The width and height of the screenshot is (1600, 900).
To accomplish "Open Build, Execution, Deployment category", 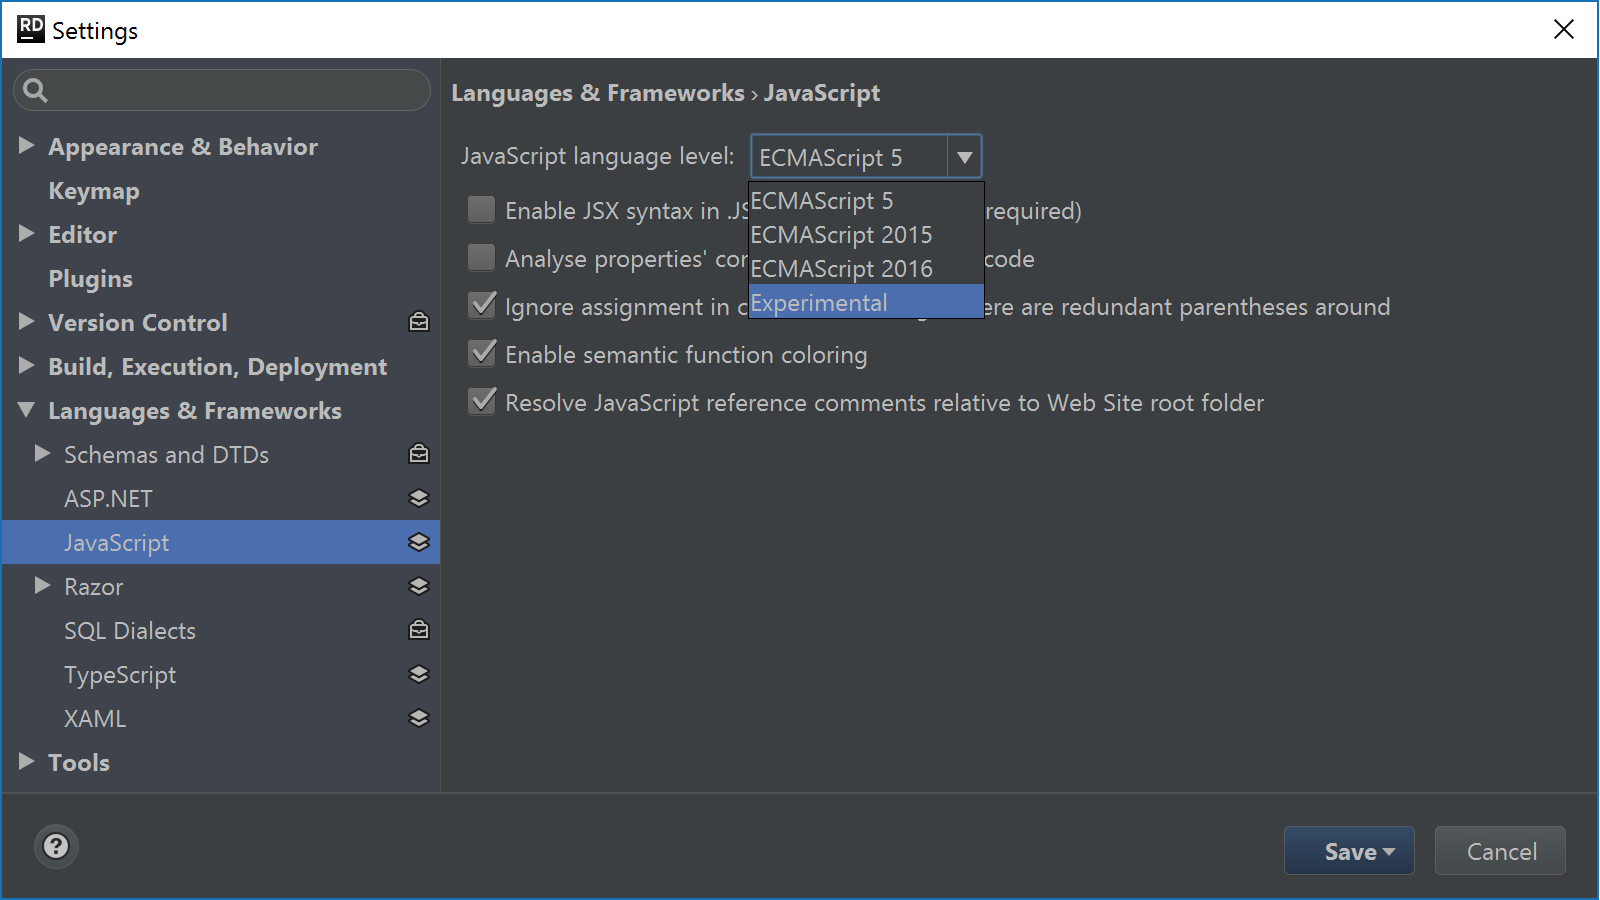I will coord(217,367).
